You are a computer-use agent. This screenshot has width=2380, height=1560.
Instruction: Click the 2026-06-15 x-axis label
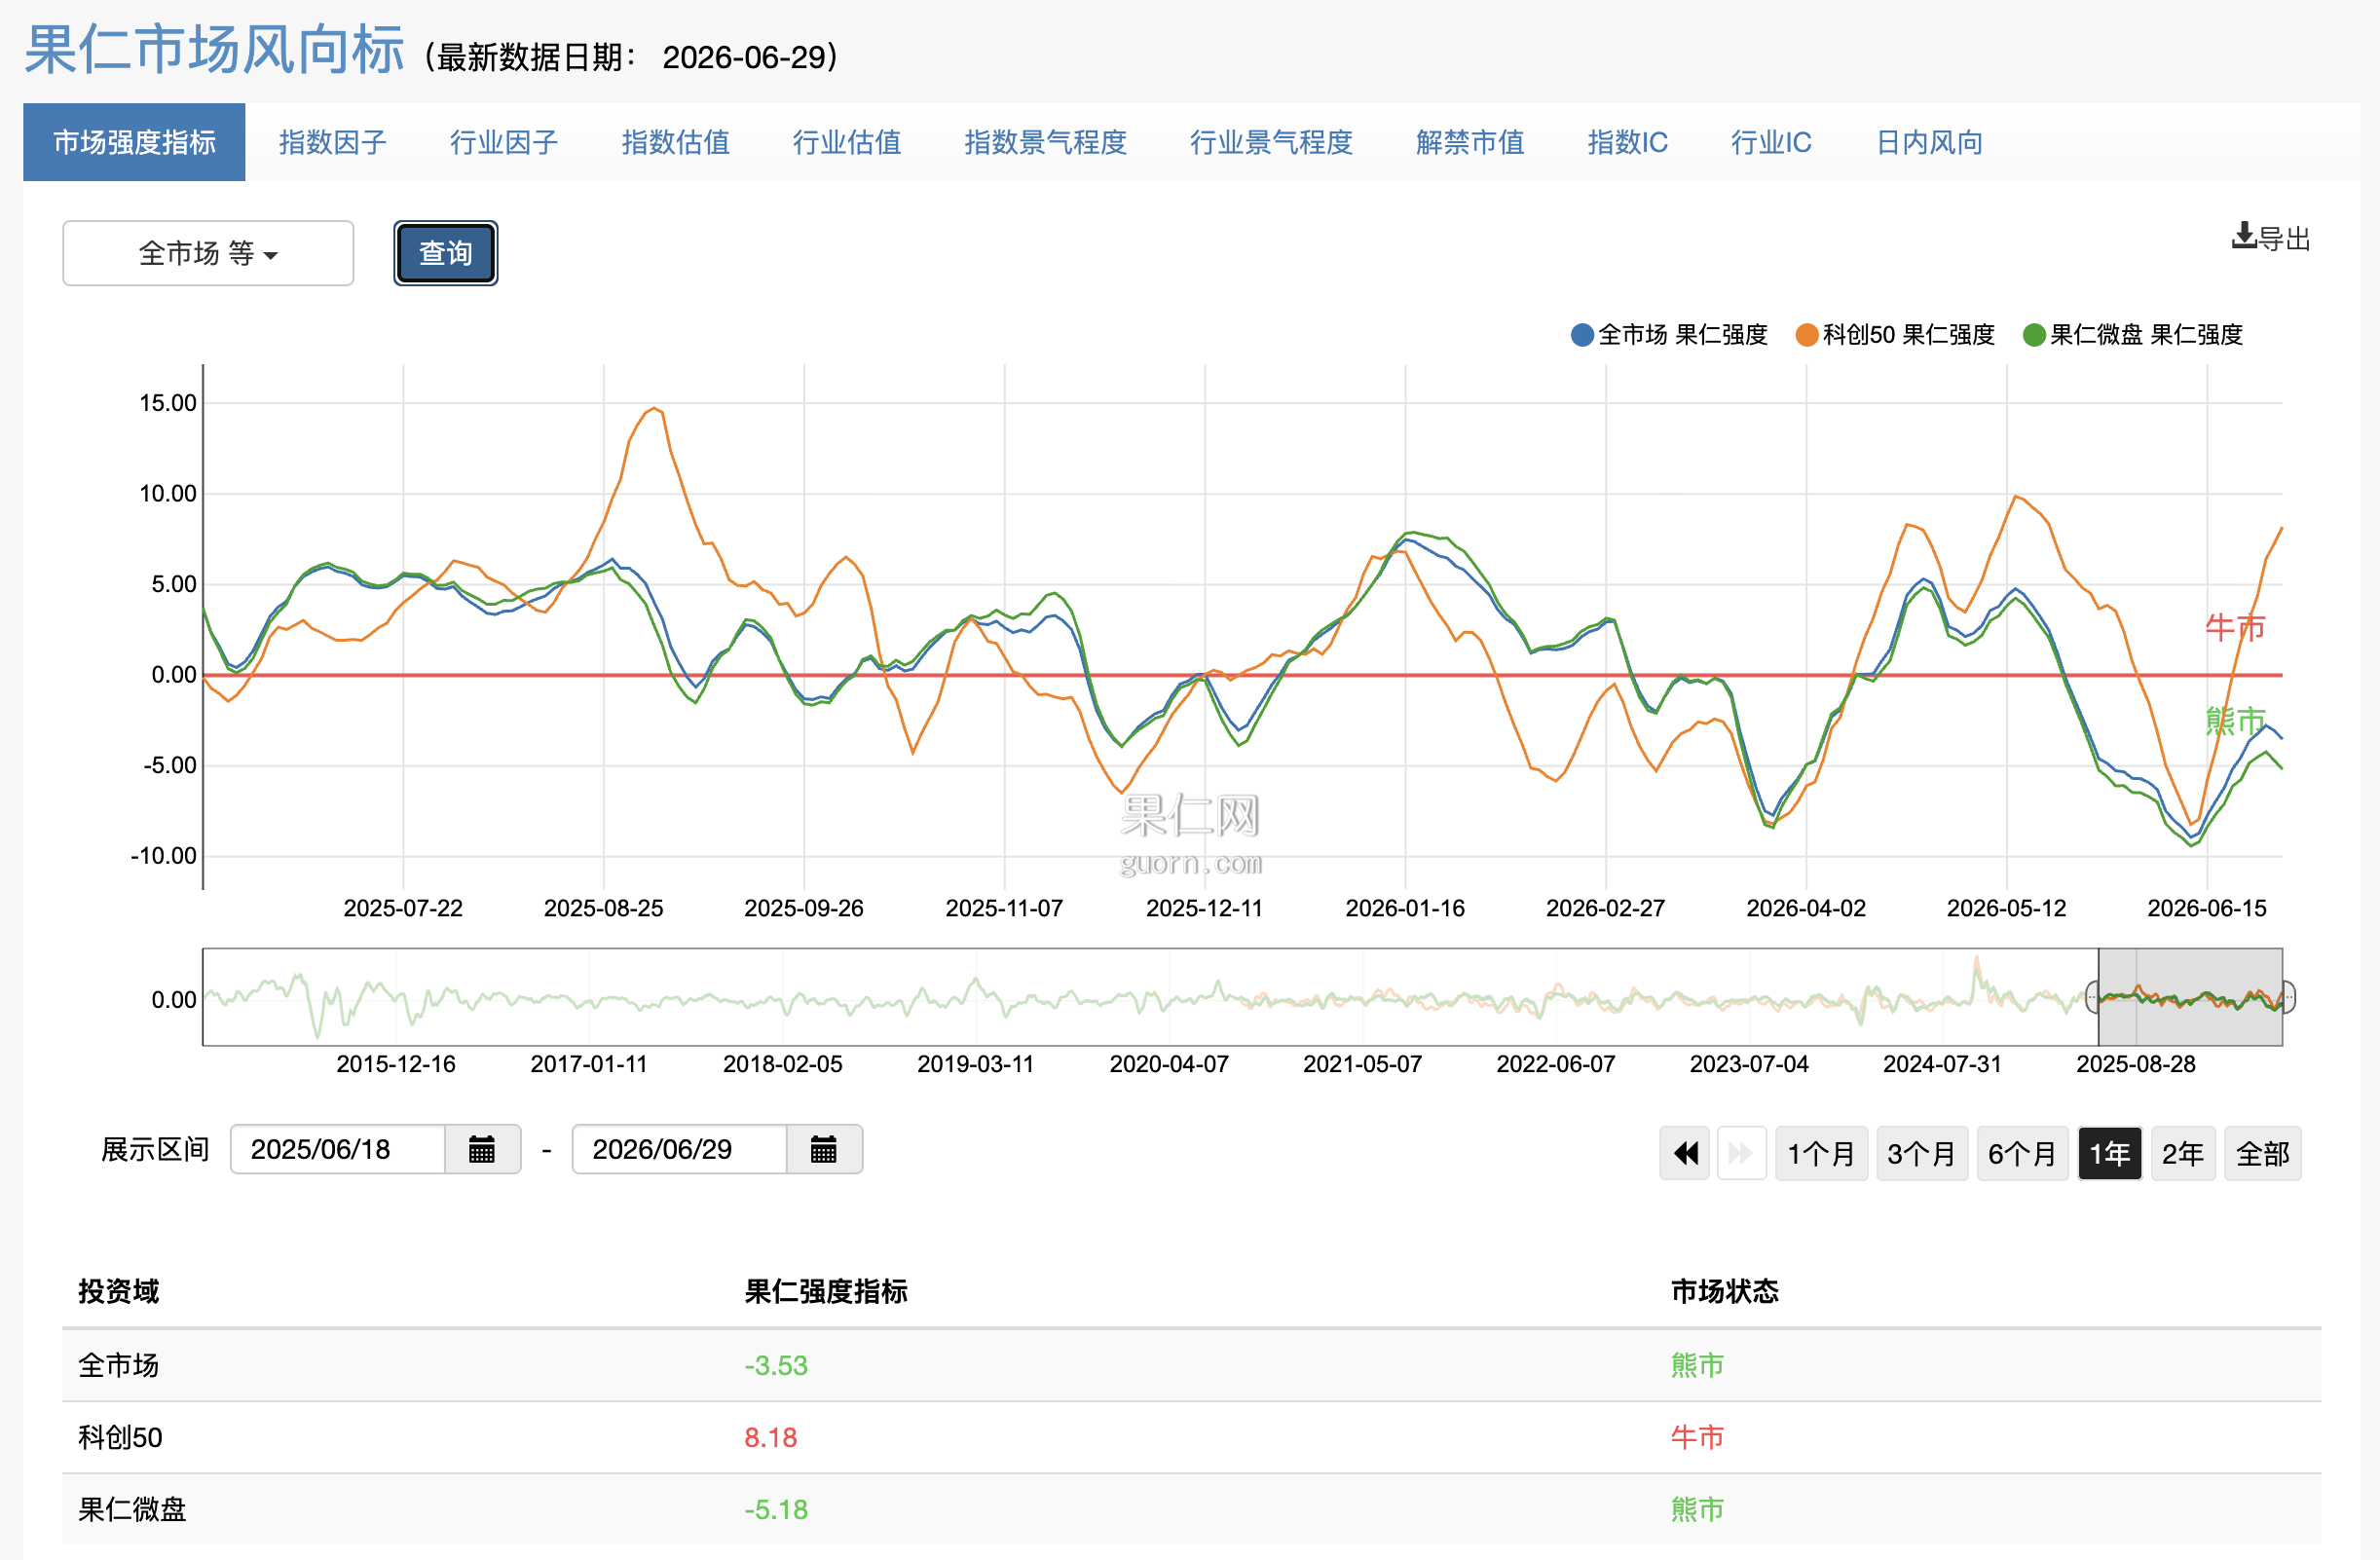pos(2207,908)
